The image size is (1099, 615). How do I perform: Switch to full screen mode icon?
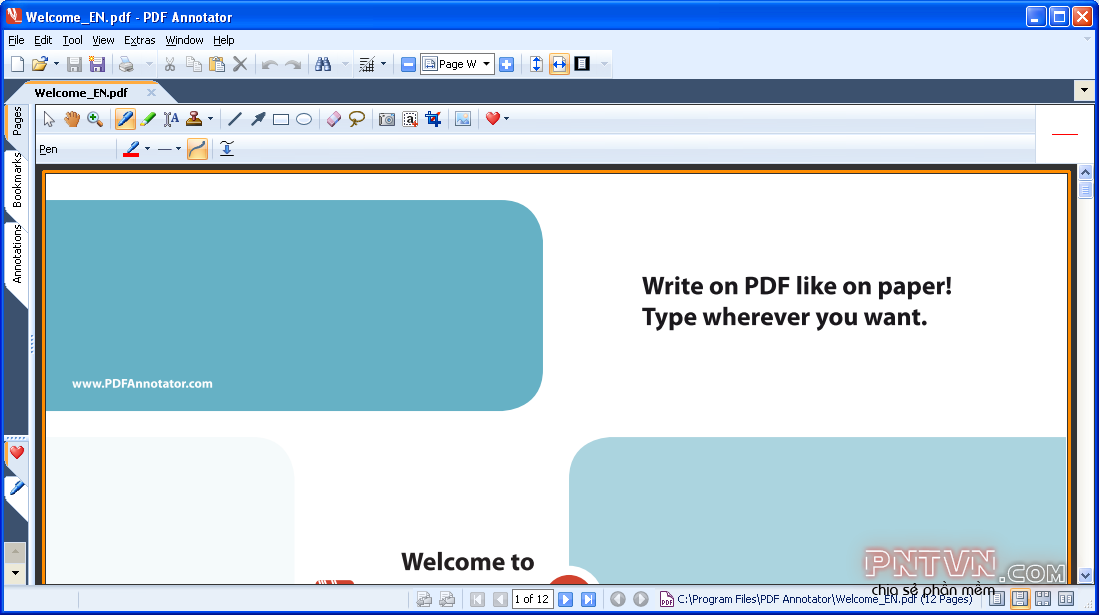[x=582, y=65]
